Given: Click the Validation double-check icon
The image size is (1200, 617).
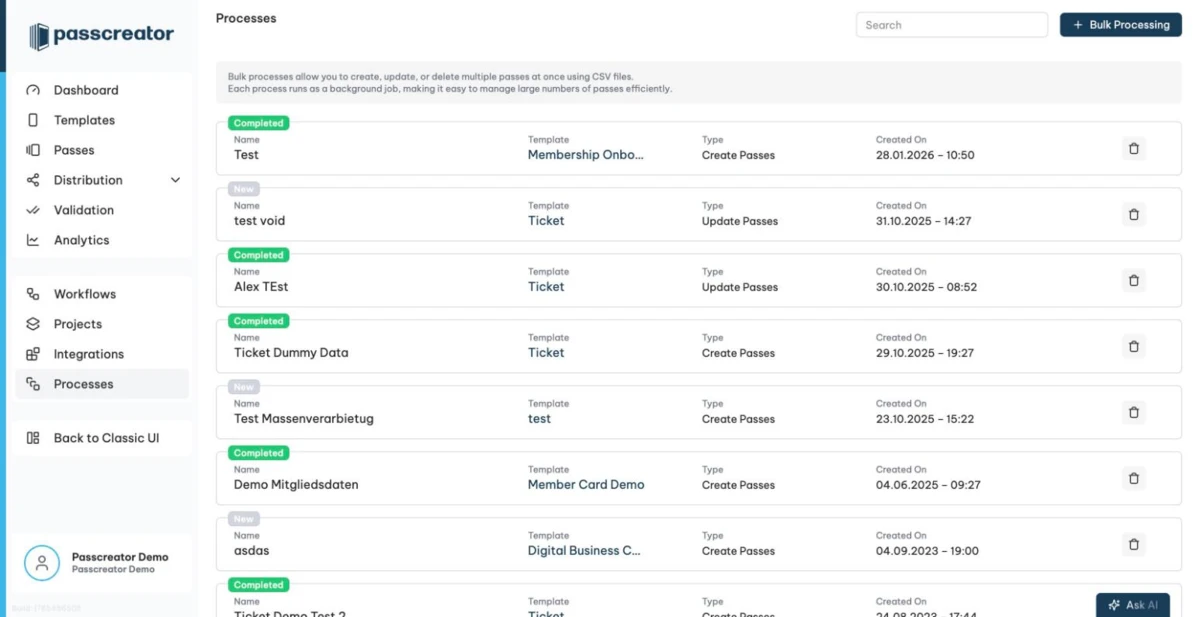Looking at the screenshot, I should tap(33, 210).
